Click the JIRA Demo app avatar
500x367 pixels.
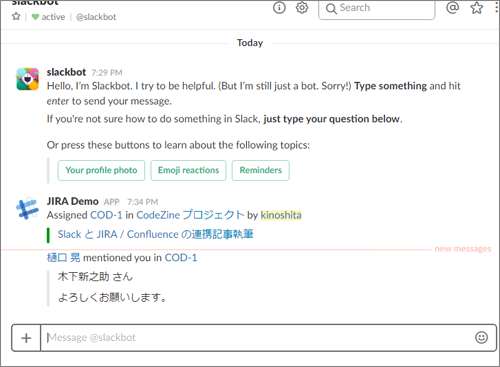coord(27,208)
